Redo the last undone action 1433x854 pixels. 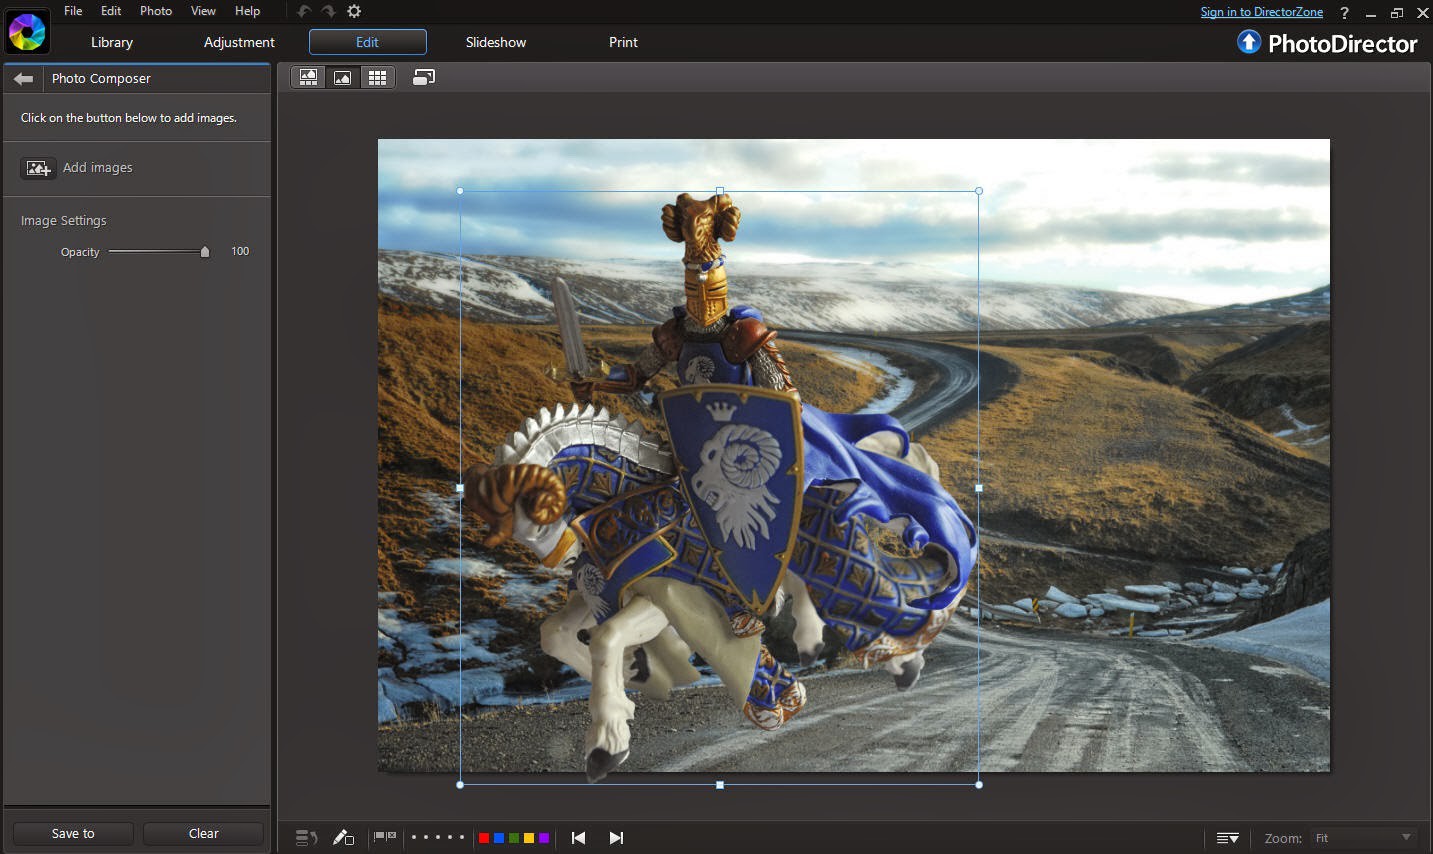[328, 11]
